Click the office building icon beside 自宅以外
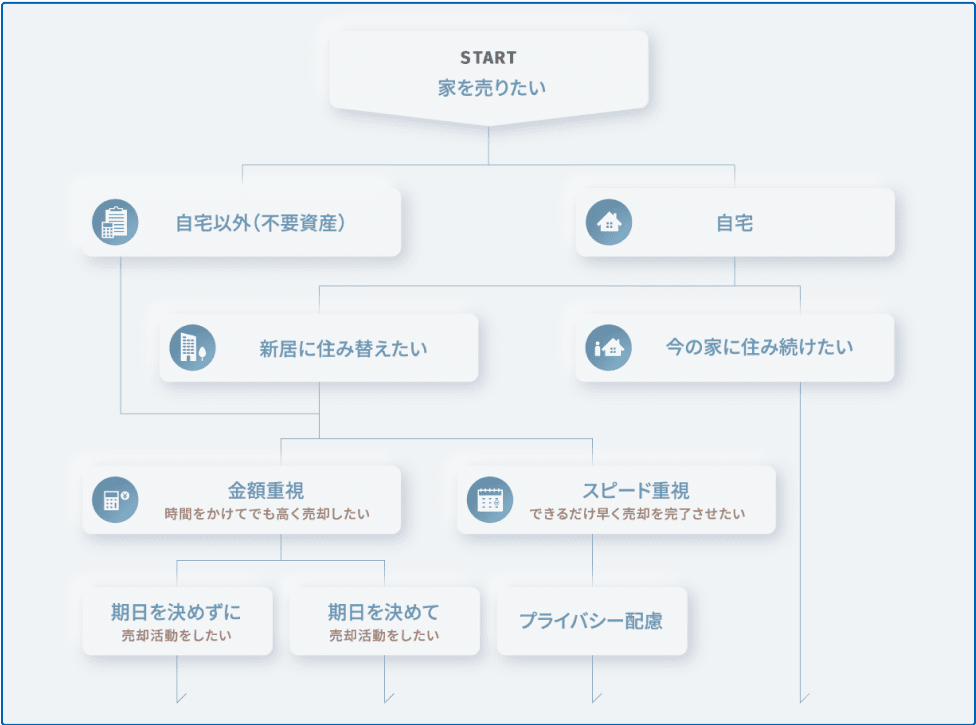This screenshot has width=976, height=725. coord(115,222)
